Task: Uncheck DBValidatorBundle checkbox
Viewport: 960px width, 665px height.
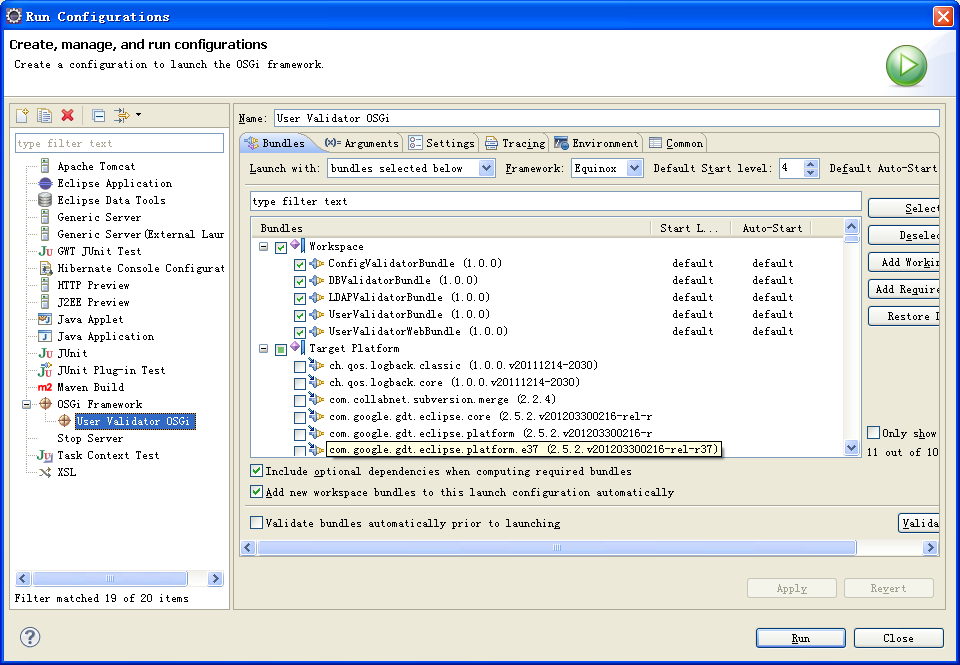Action: [x=299, y=282]
